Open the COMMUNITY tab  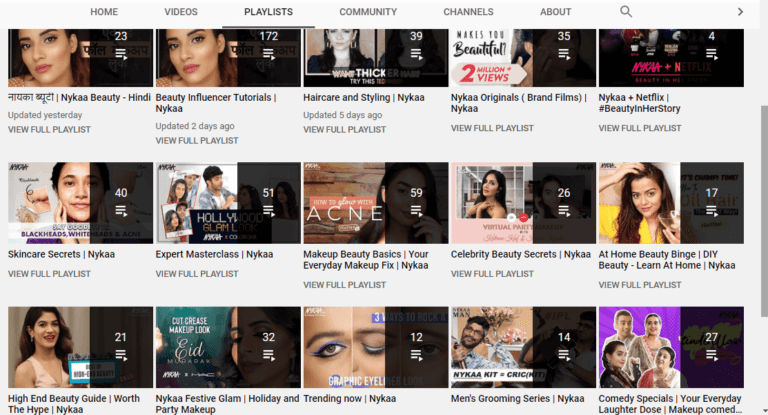pos(368,12)
